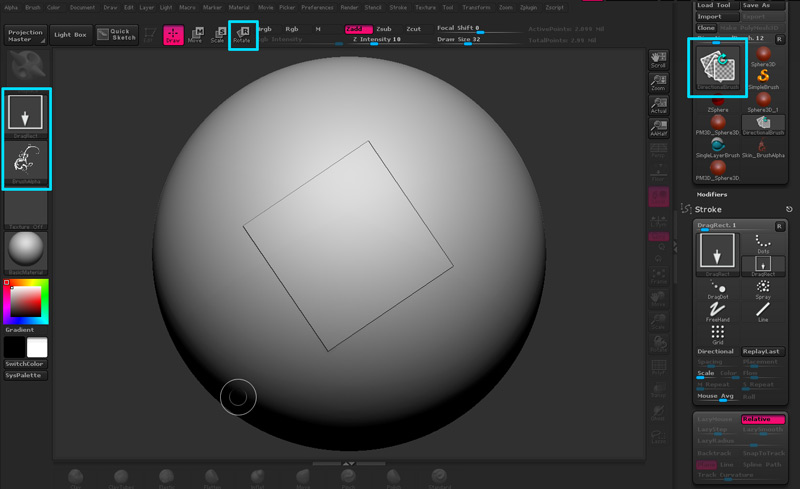Click the Load Tool button
800x489 pixels.
click(x=717, y=5)
